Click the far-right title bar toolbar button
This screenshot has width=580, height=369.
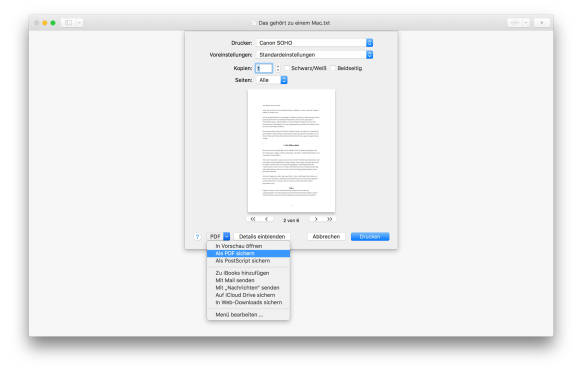(x=542, y=23)
